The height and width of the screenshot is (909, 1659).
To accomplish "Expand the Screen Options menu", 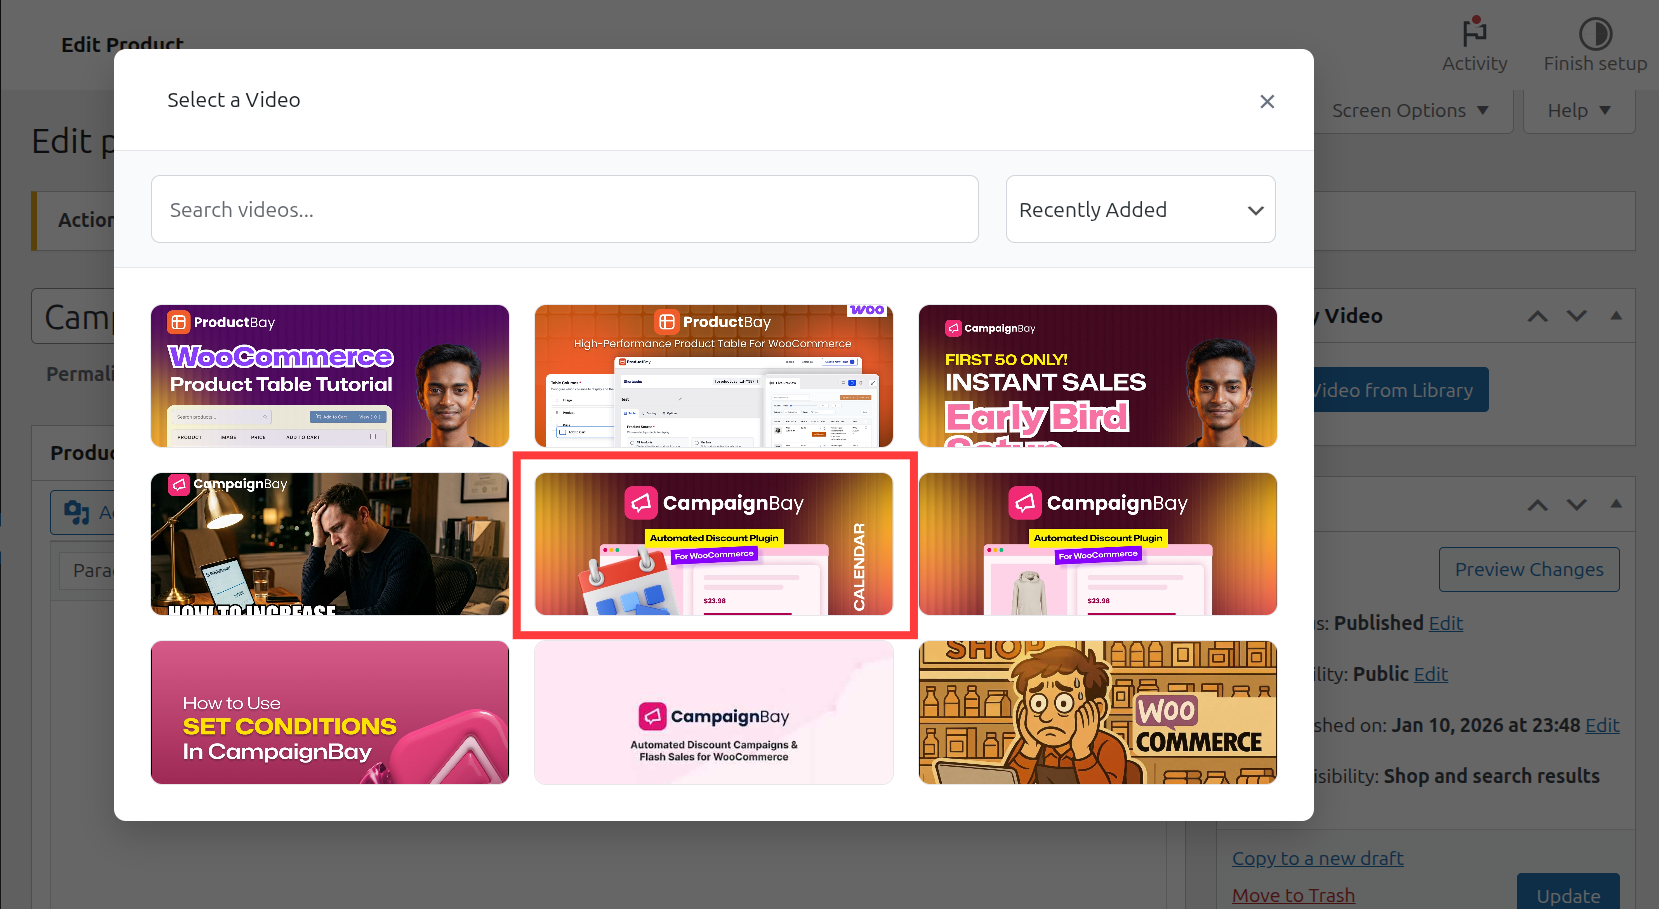I will [1409, 110].
